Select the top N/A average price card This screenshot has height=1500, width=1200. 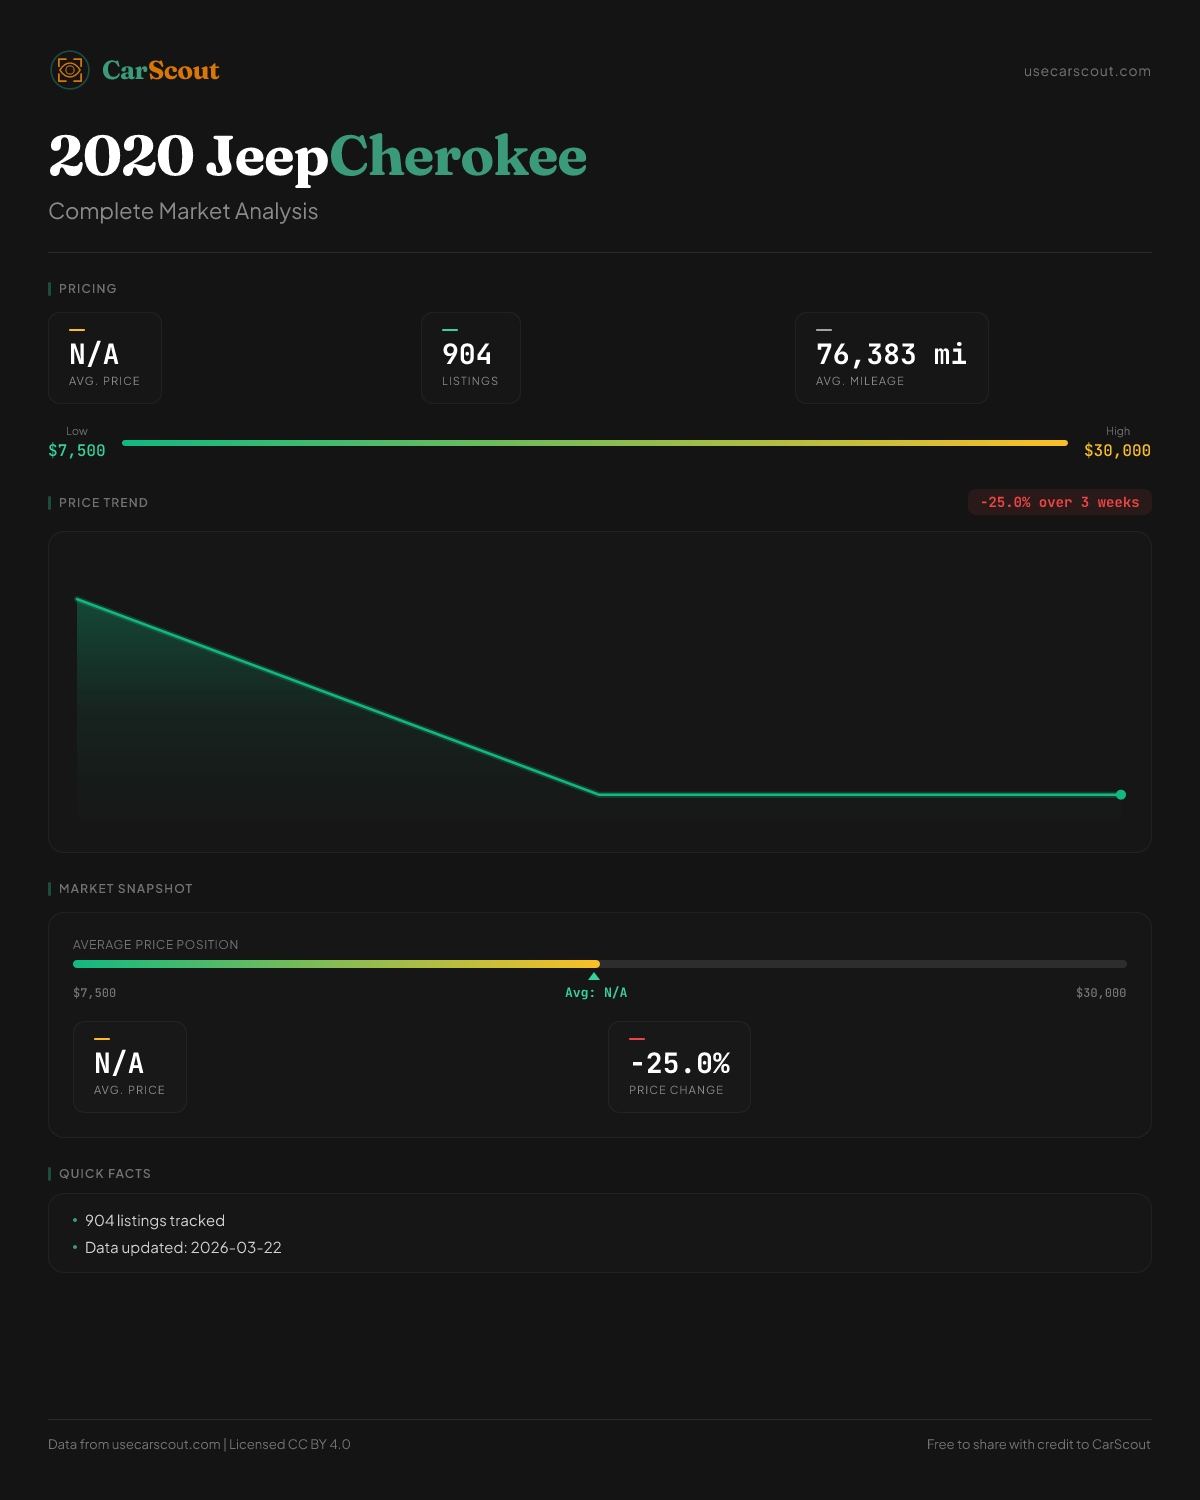pyautogui.click(x=105, y=358)
